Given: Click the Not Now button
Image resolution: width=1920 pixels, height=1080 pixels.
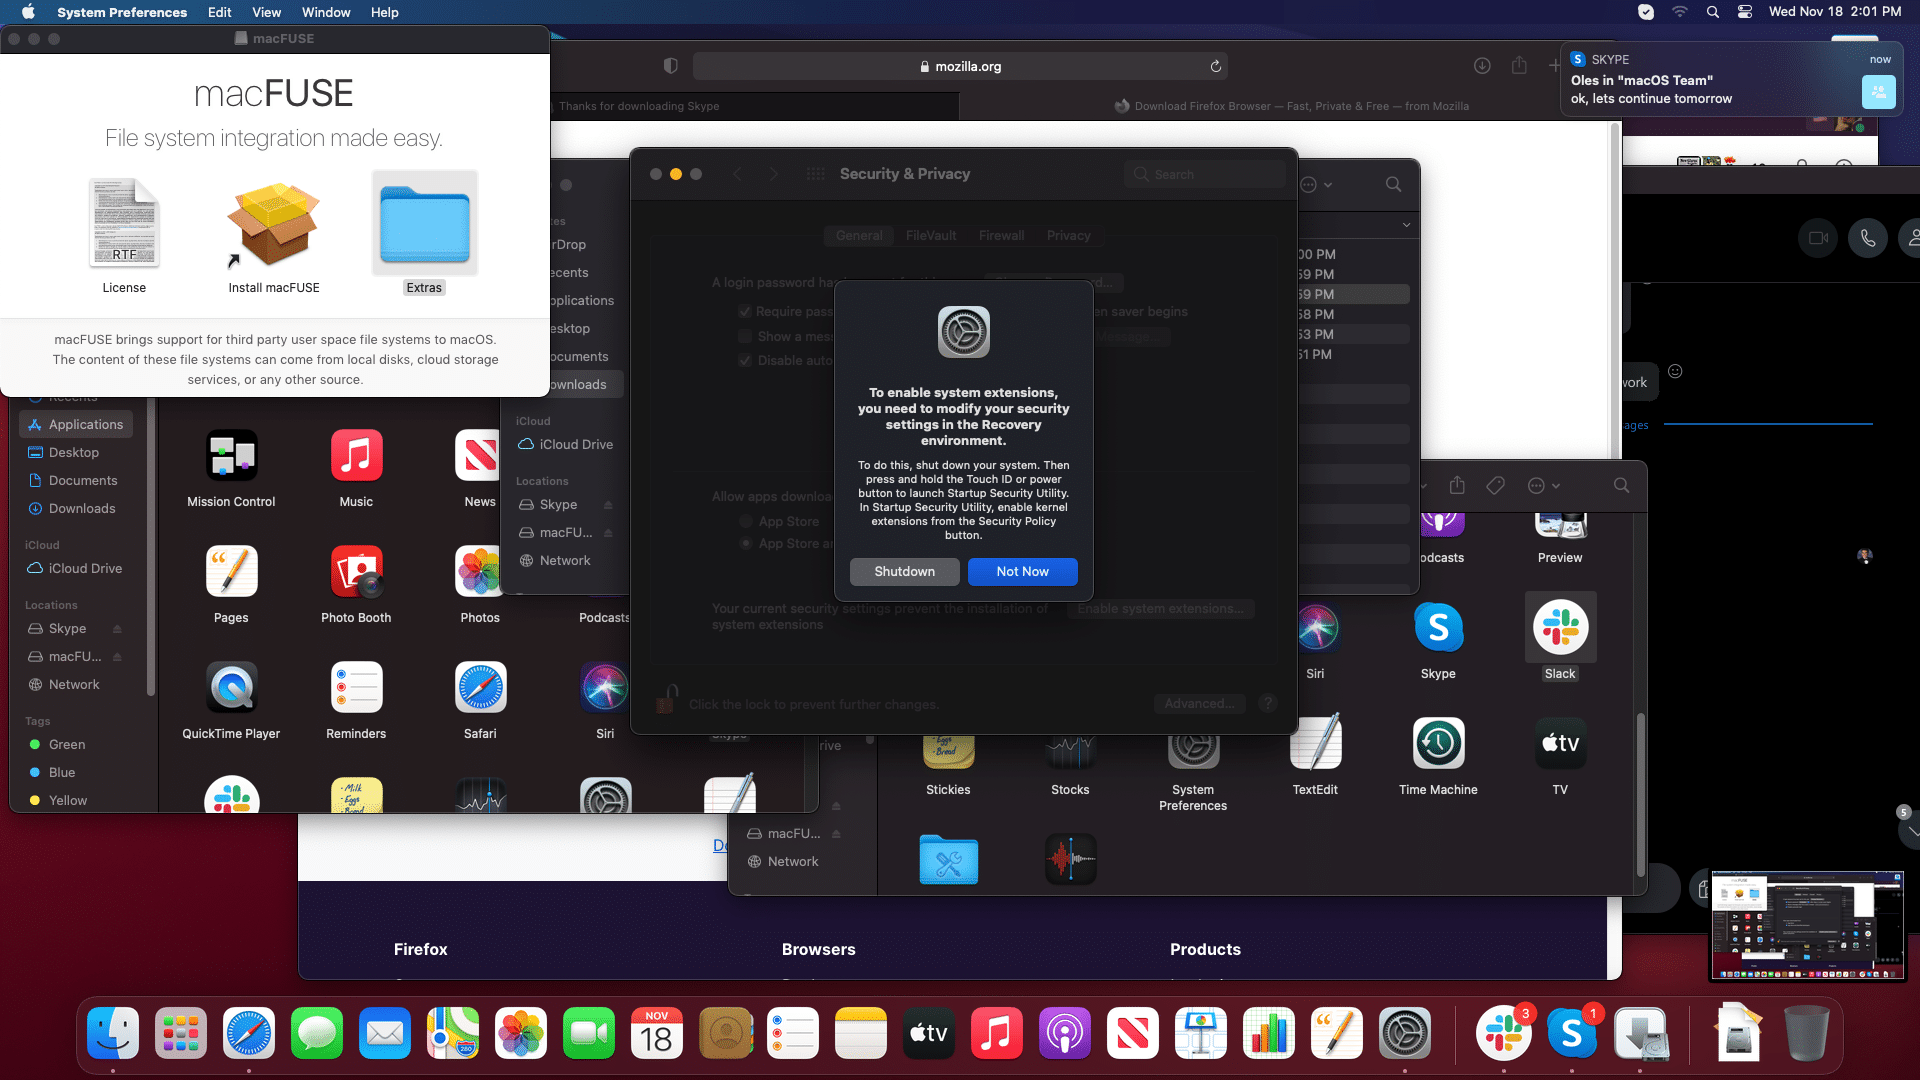Looking at the screenshot, I should pos(1022,571).
